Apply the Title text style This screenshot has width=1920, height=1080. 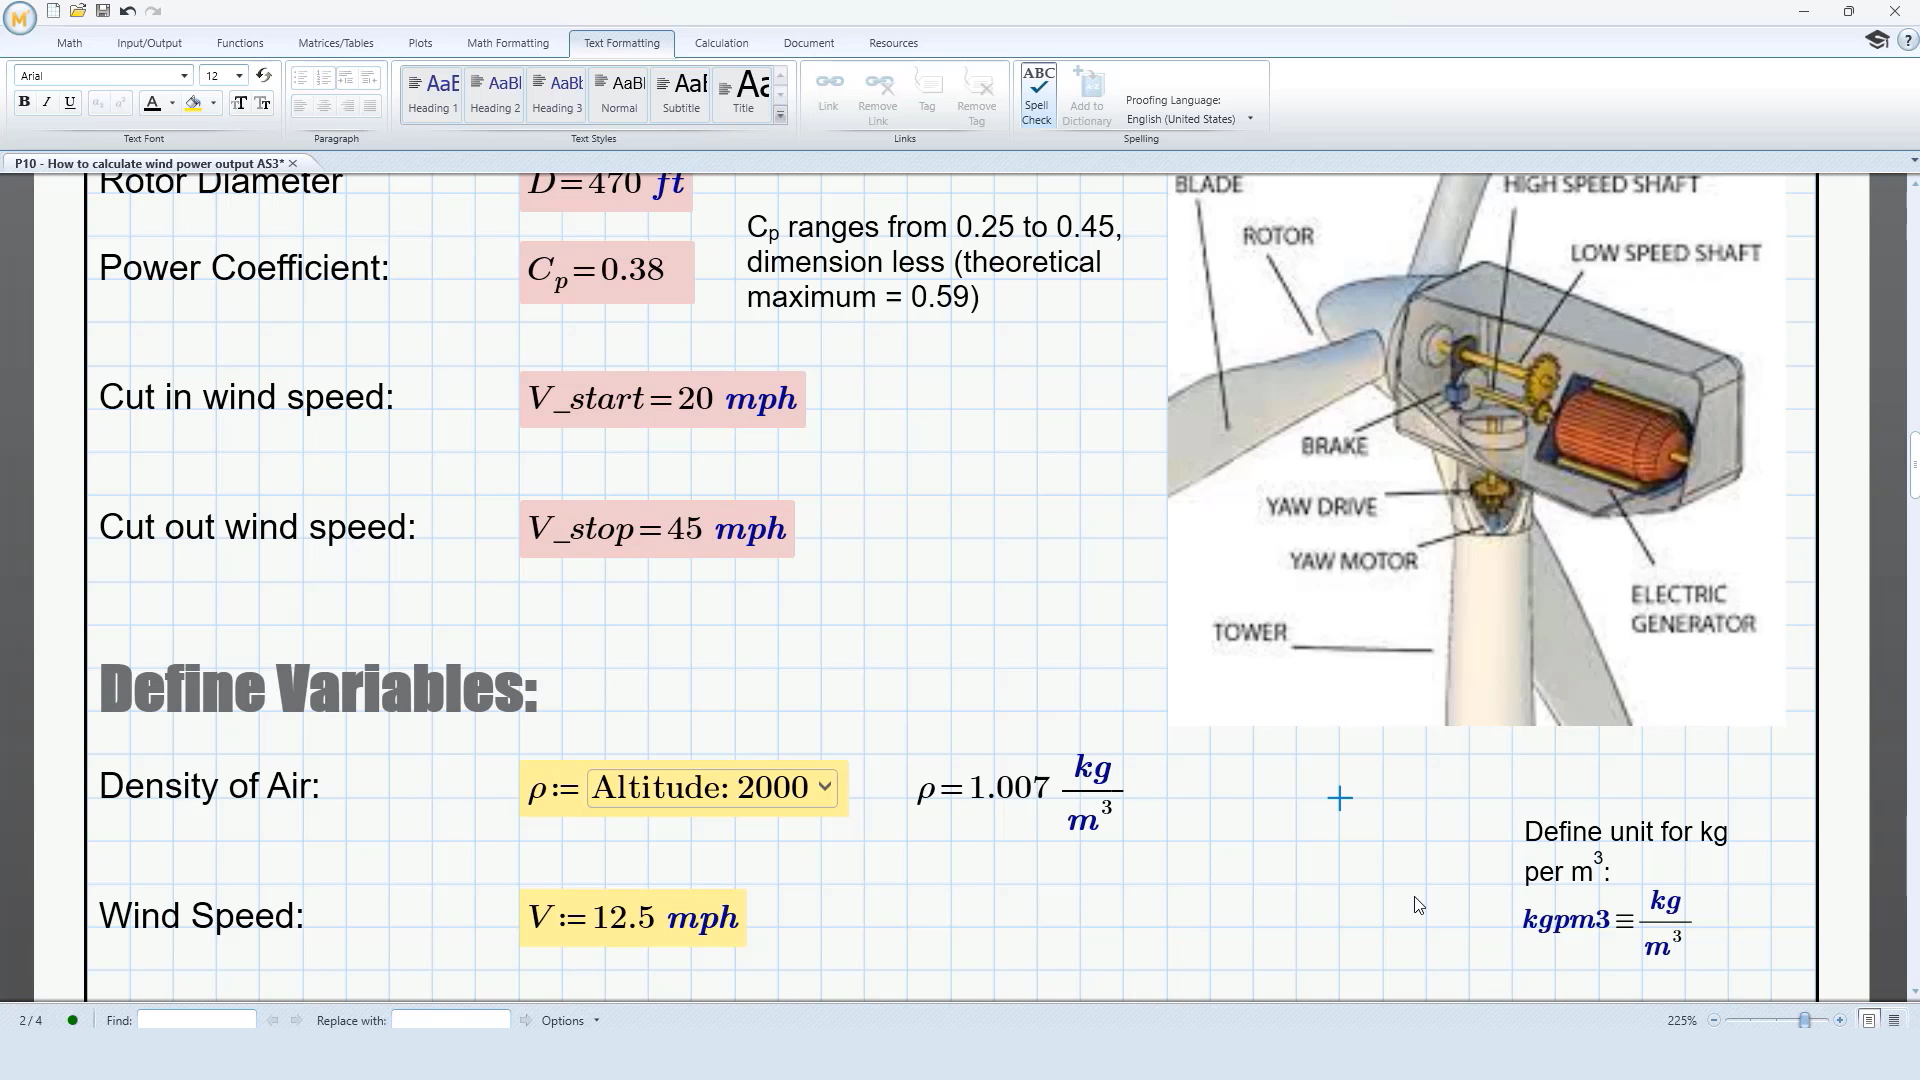pyautogui.click(x=743, y=94)
